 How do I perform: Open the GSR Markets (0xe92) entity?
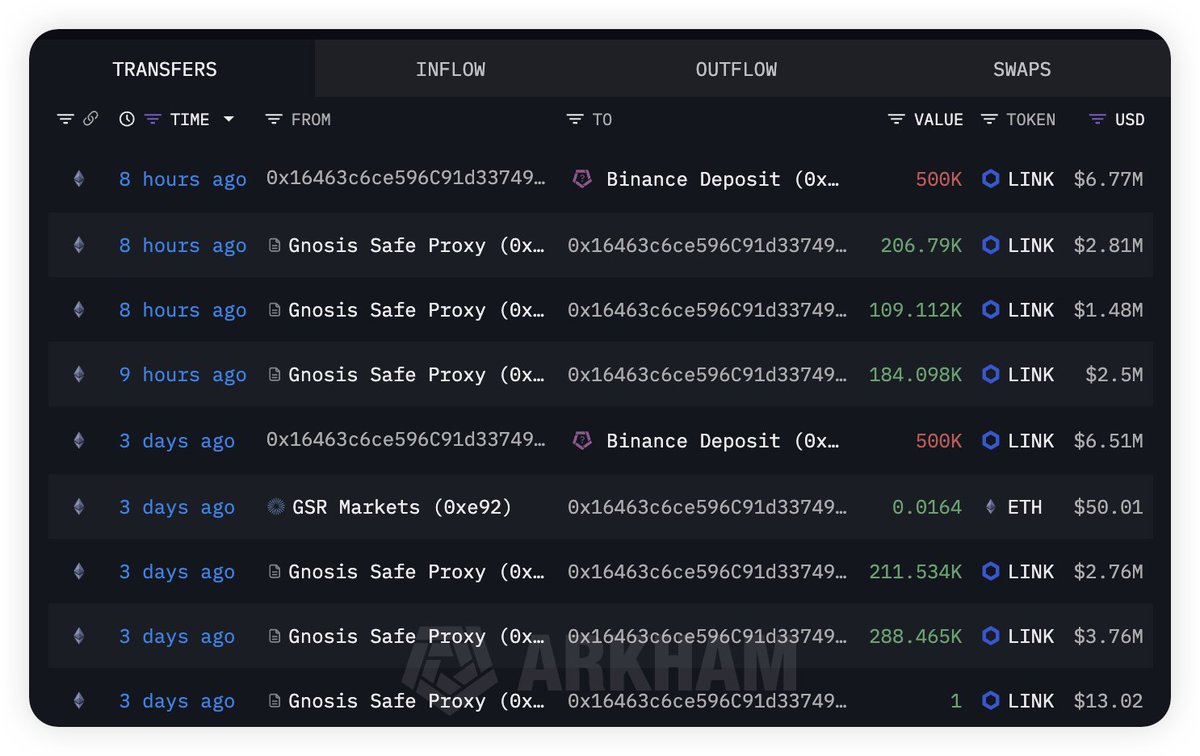402,507
